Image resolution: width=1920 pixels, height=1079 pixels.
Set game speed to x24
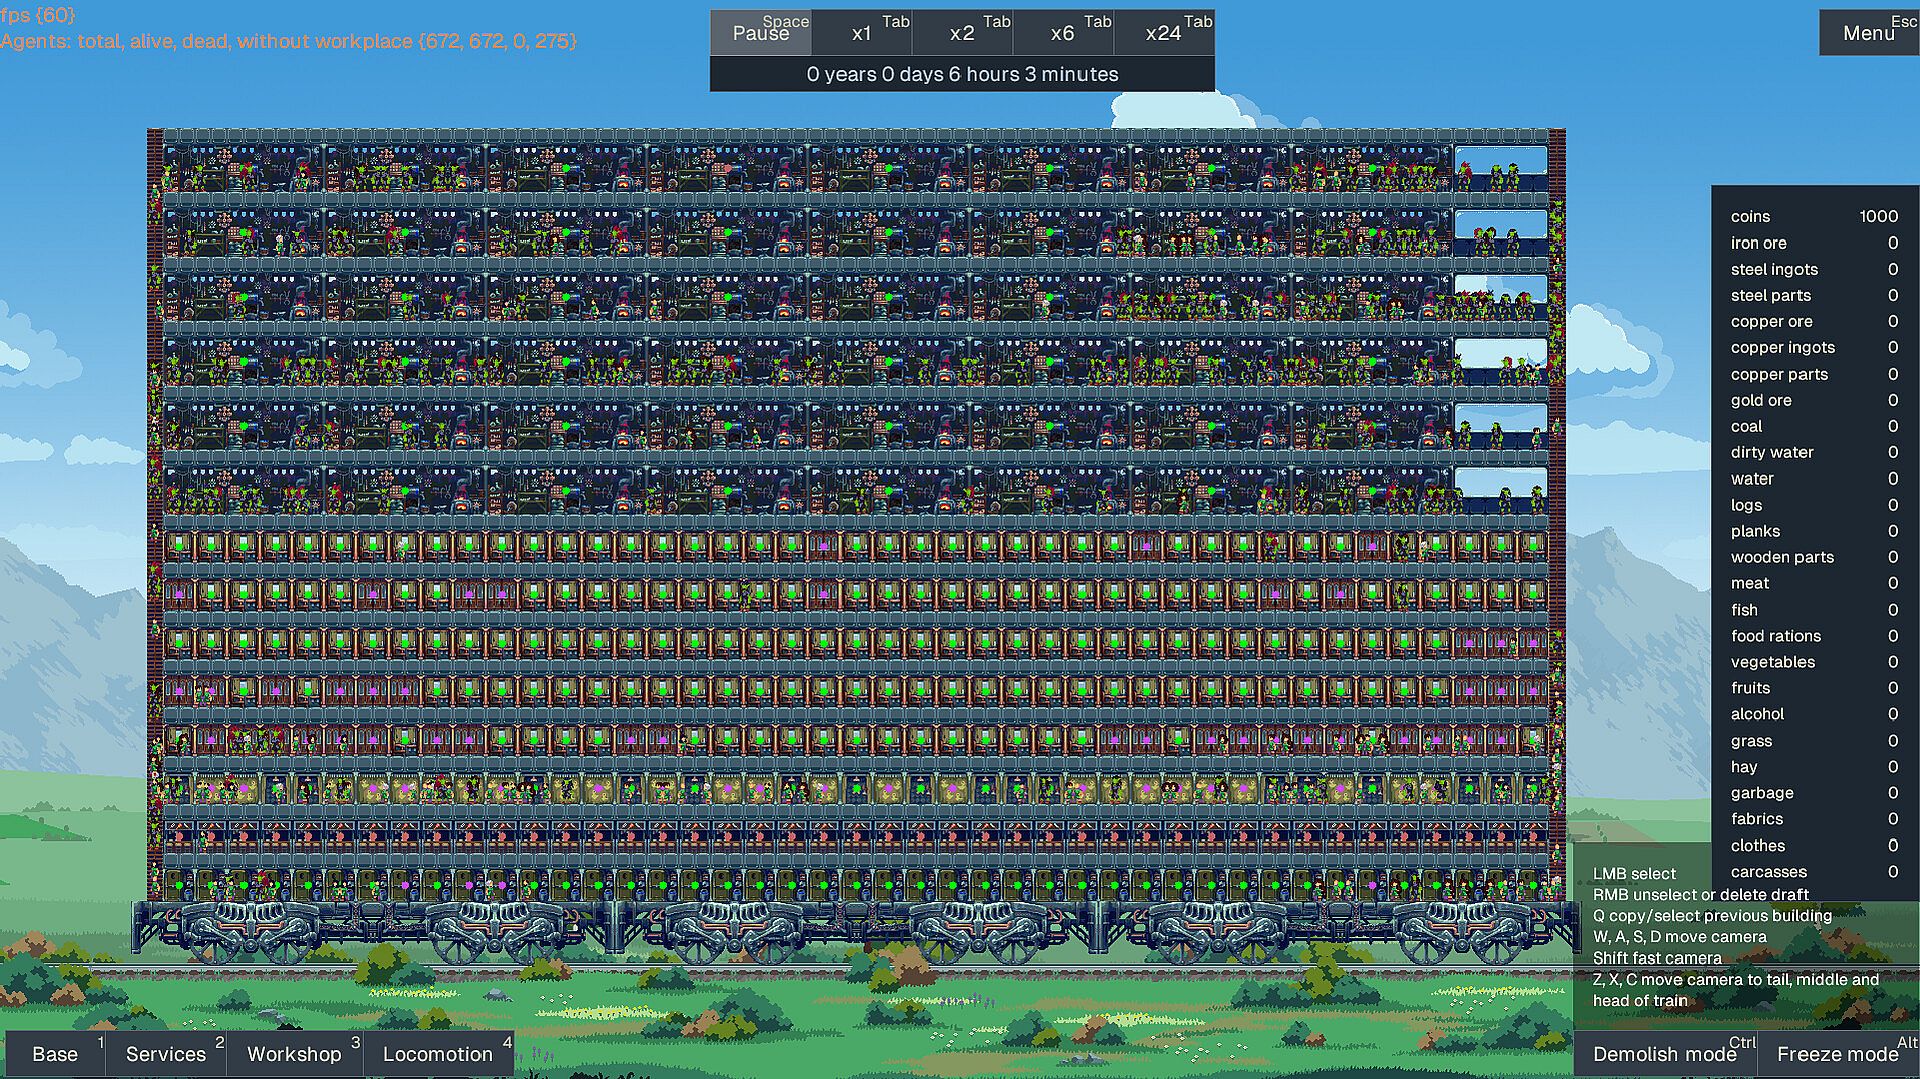coord(1165,33)
